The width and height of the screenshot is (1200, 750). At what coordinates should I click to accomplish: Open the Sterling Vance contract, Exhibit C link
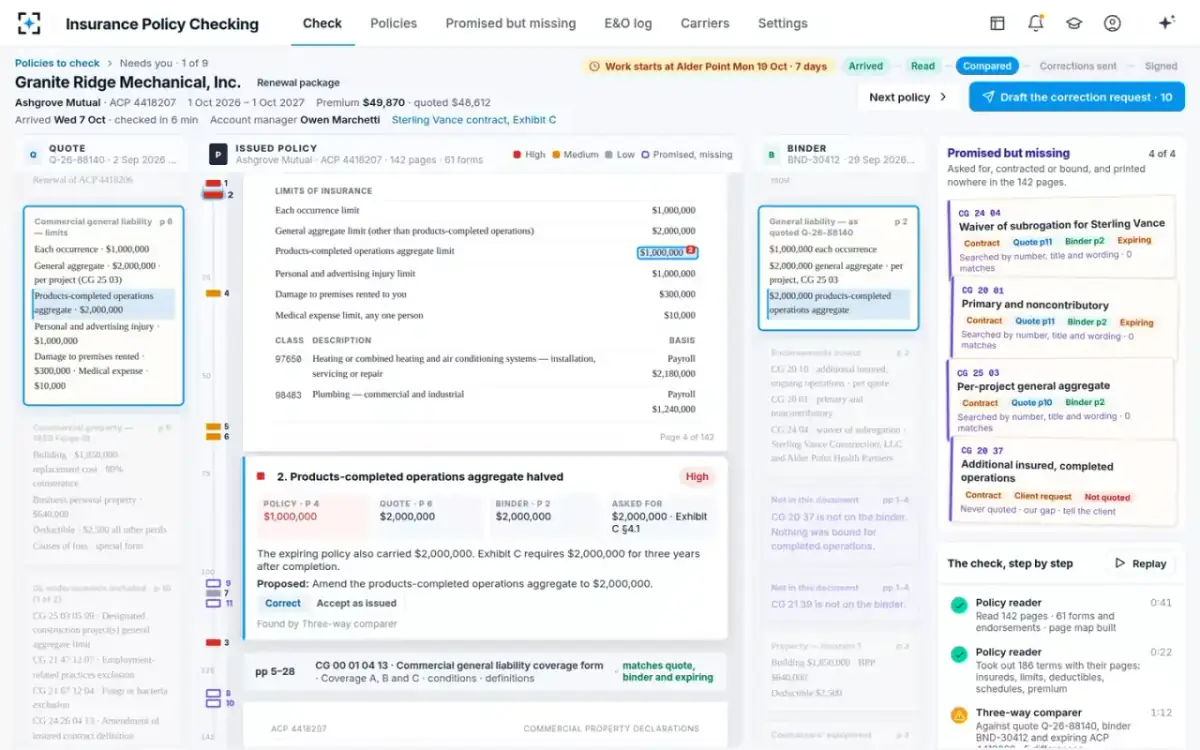tap(474, 120)
